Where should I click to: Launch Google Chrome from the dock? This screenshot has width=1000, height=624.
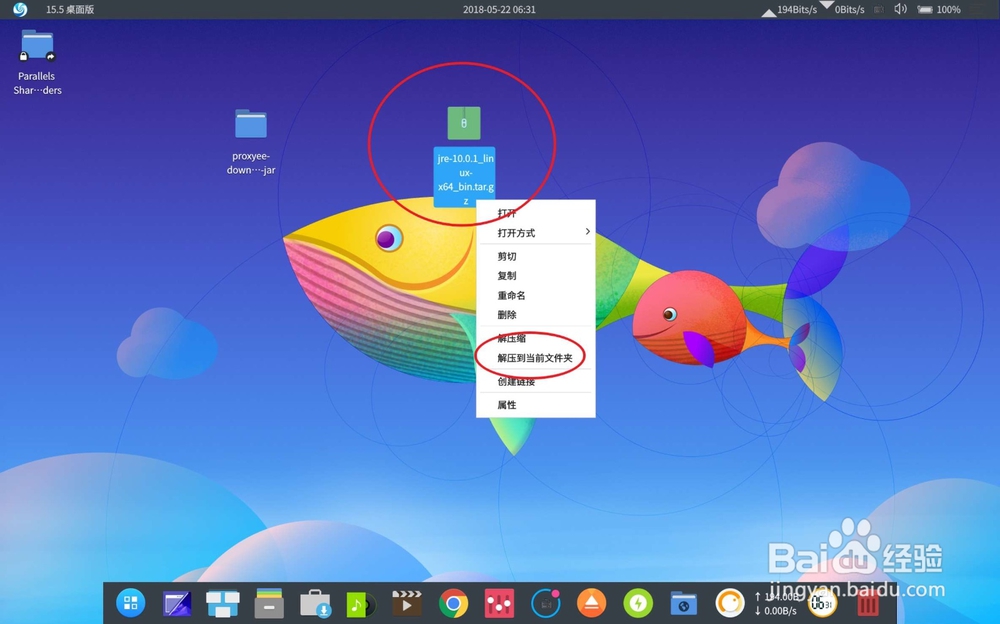(x=453, y=603)
